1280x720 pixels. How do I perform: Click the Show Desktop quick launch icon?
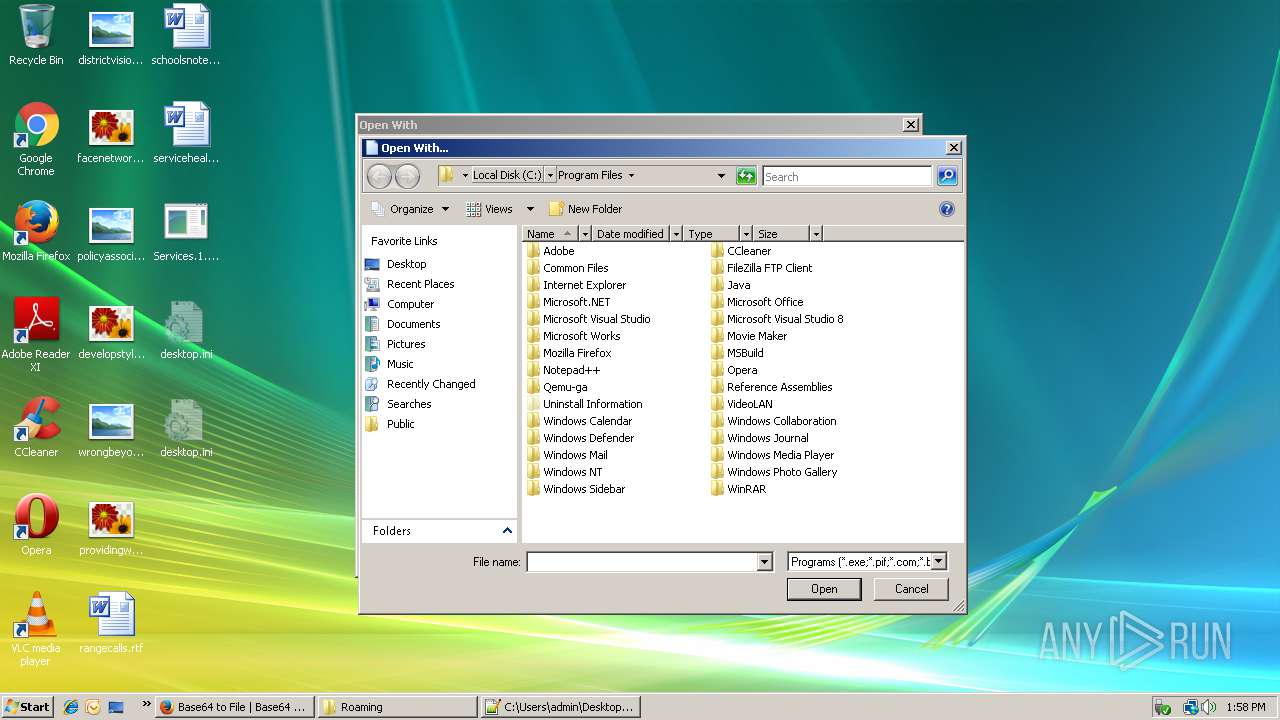[116, 707]
